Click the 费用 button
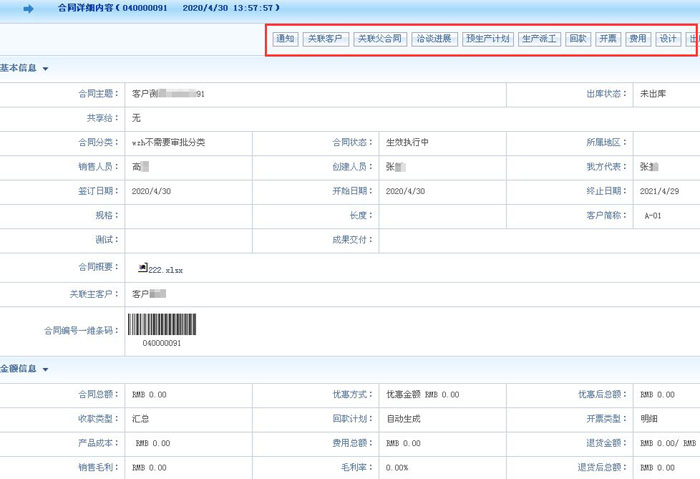 click(x=637, y=40)
